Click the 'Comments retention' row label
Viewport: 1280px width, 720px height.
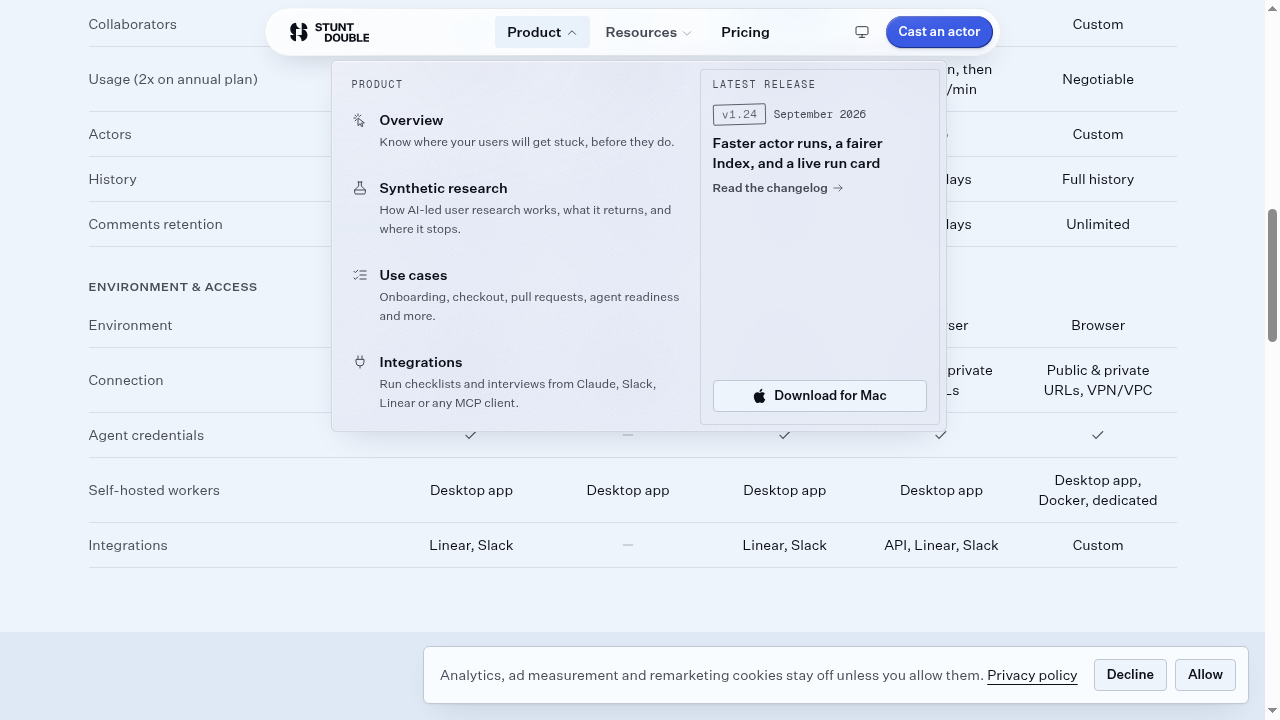[x=155, y=224]
